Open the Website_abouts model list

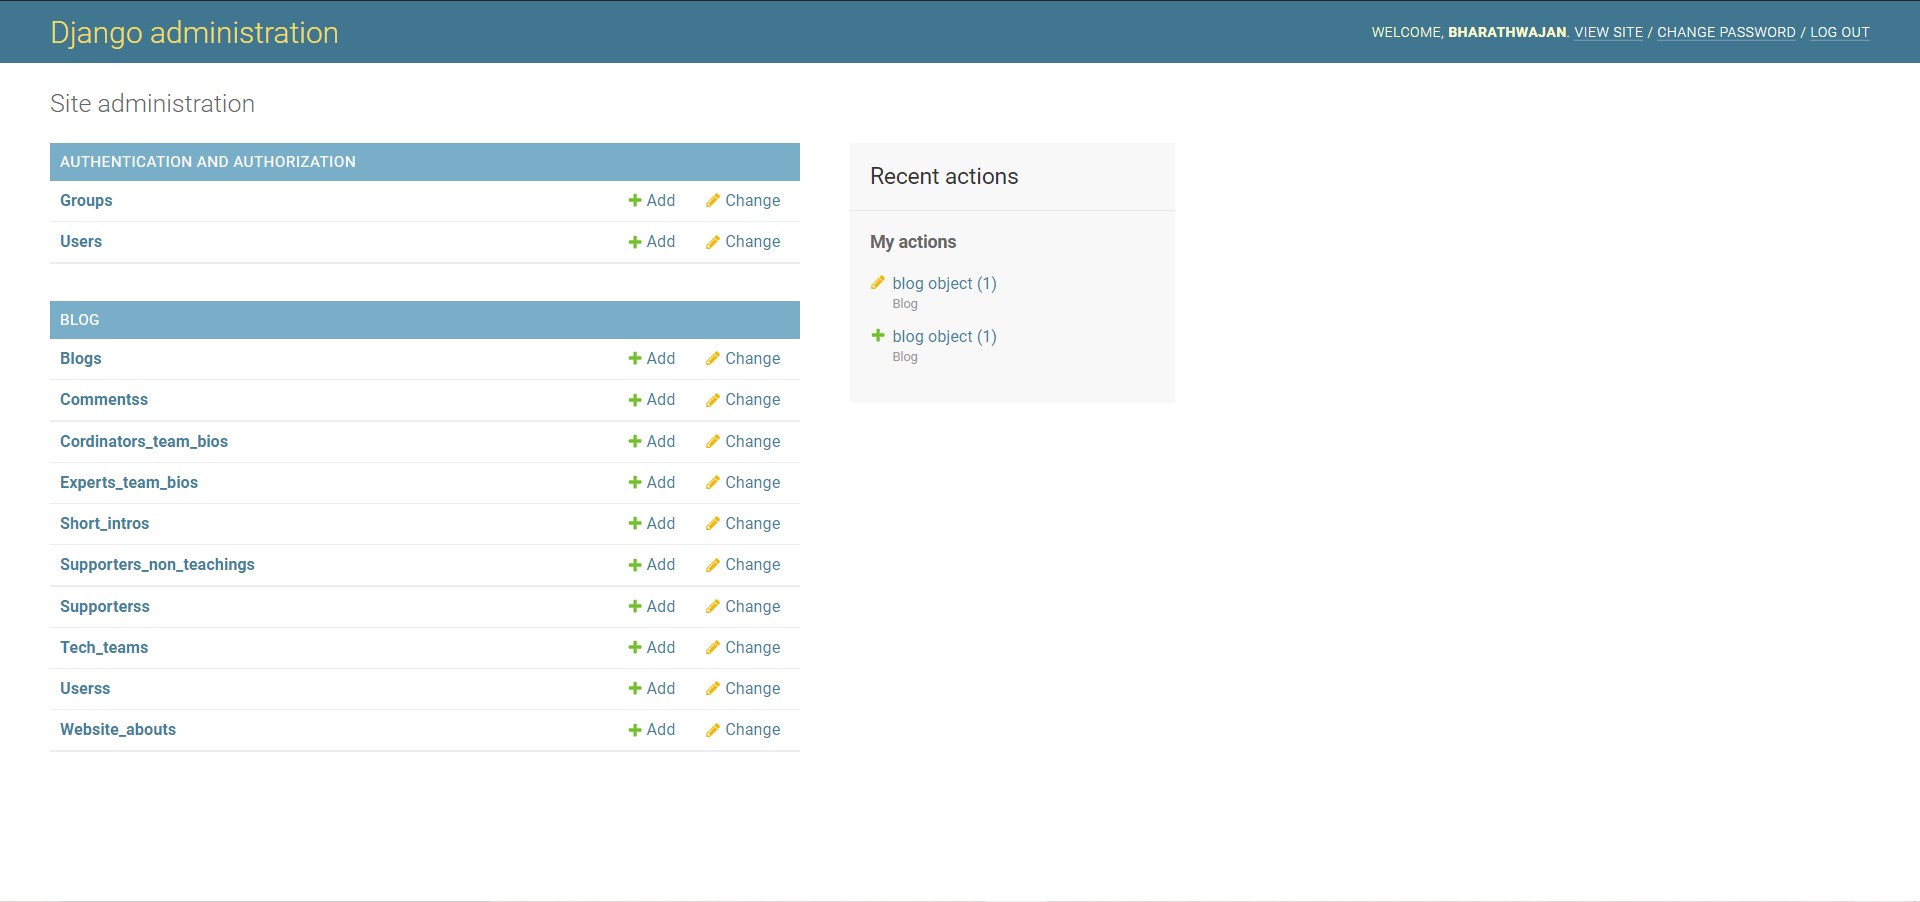pos(118,729)
